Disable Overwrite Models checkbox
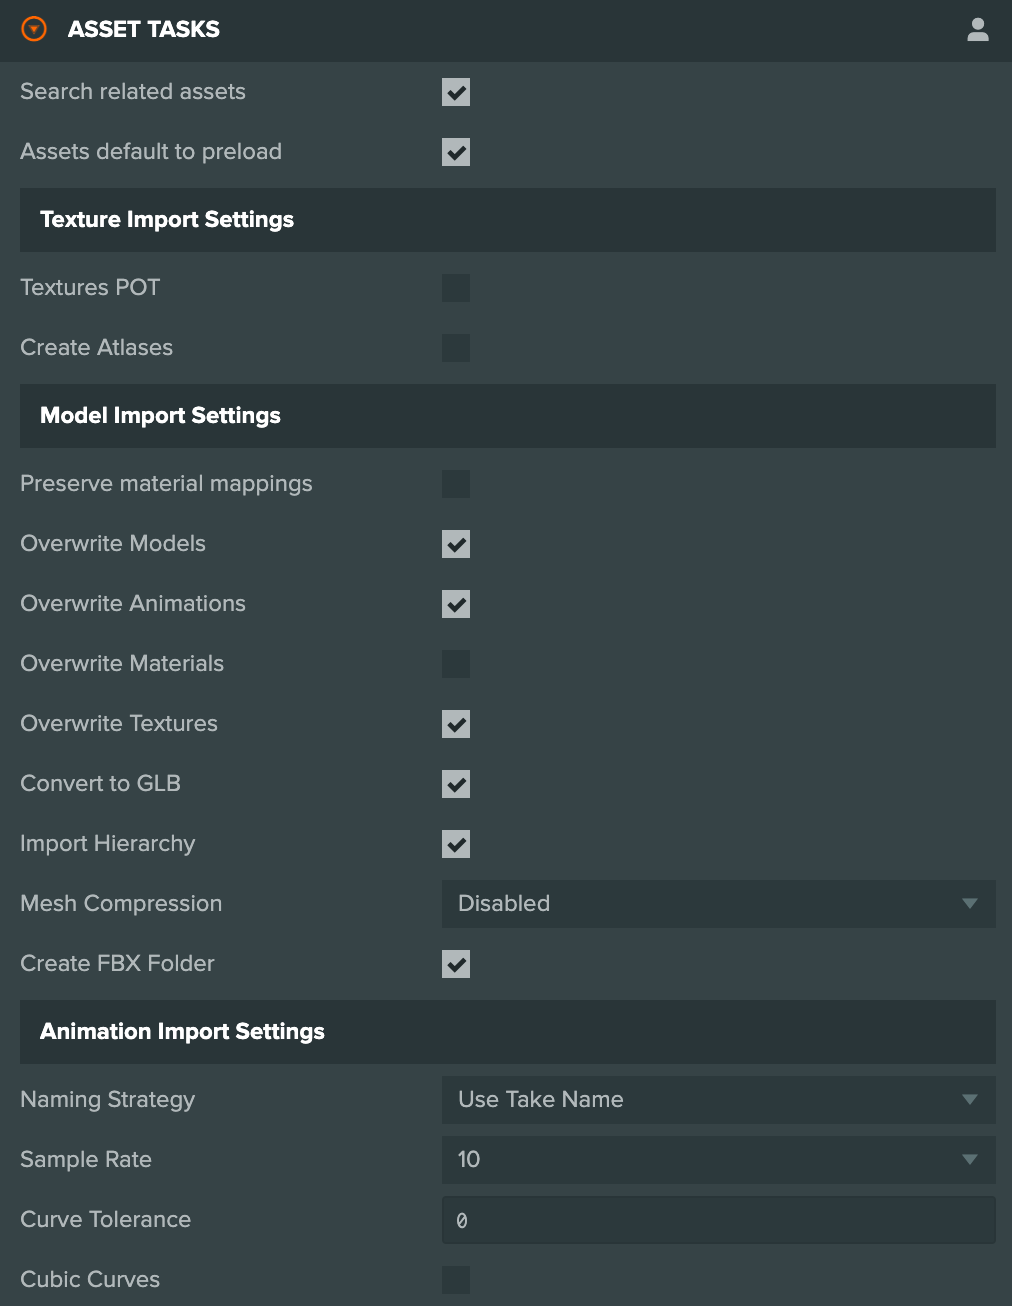 click(456, 544)
